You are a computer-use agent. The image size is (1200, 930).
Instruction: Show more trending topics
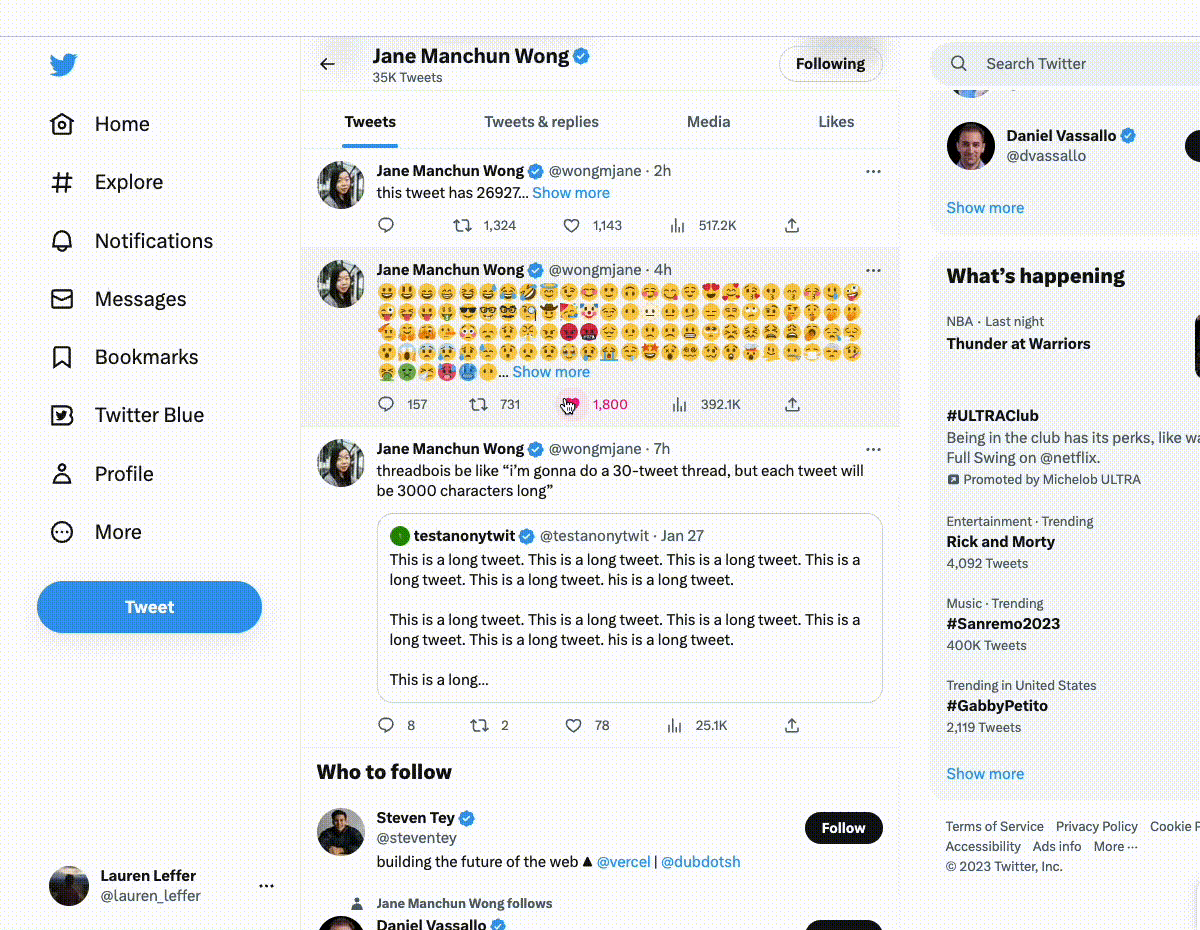[985, 773]
